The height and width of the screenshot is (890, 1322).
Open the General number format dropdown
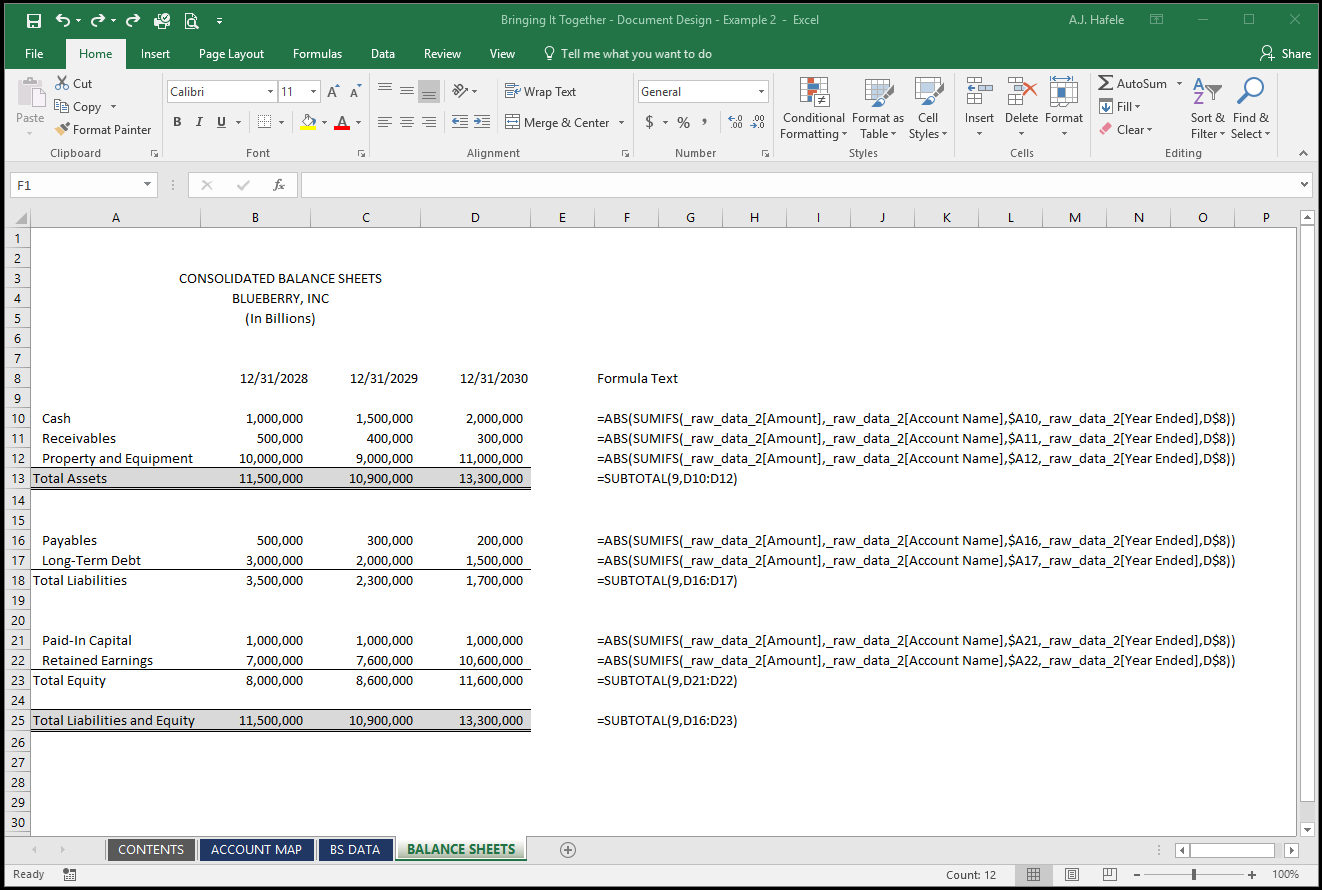(x=761, y=92)
